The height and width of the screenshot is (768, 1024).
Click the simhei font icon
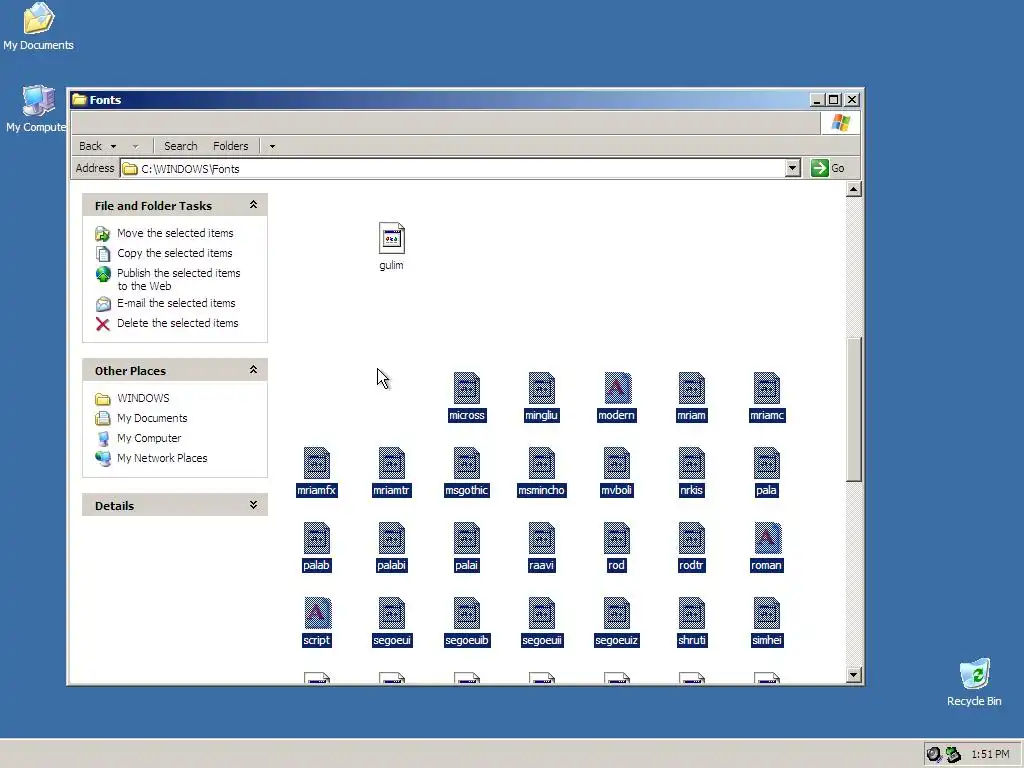[x=767, y=613]
